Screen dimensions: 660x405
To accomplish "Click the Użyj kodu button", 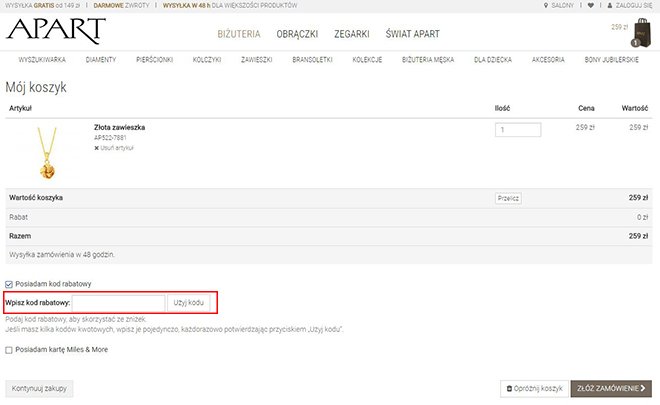I will click(189, 303).
